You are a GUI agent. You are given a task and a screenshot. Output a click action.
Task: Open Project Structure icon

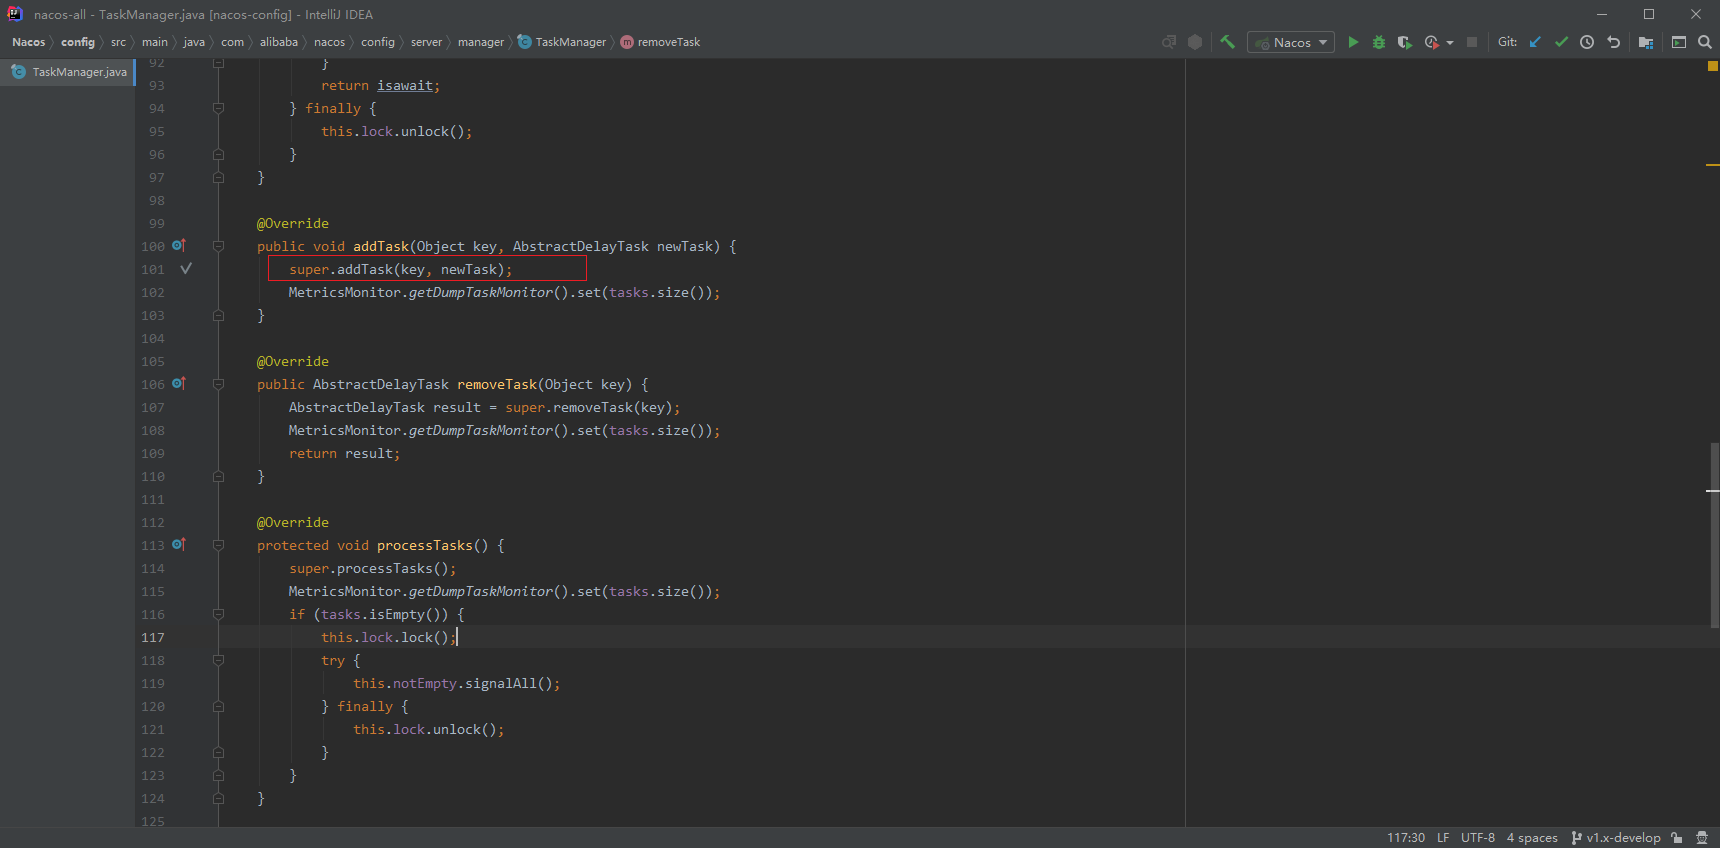(1646, 42)
